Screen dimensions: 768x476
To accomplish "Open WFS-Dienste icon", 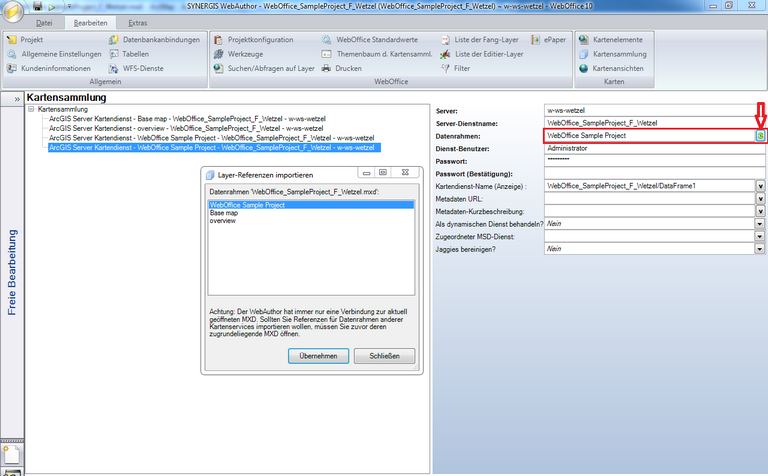I will (114, 68).
